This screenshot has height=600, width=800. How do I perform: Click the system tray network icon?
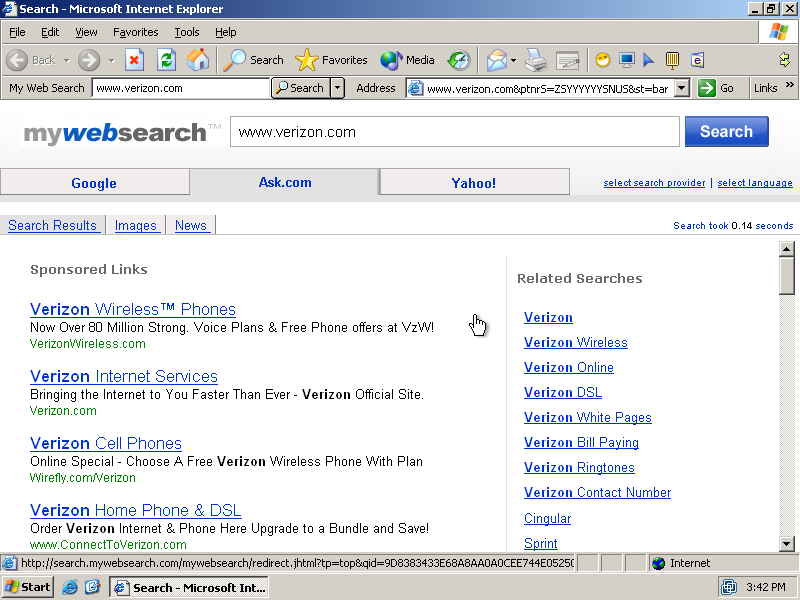tap(729, 587)
